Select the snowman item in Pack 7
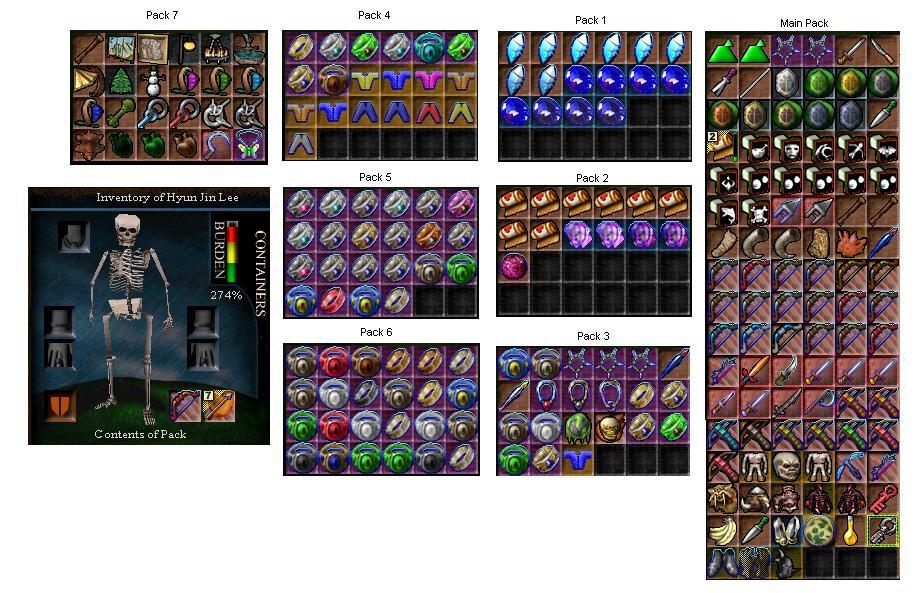 point(153,81)
